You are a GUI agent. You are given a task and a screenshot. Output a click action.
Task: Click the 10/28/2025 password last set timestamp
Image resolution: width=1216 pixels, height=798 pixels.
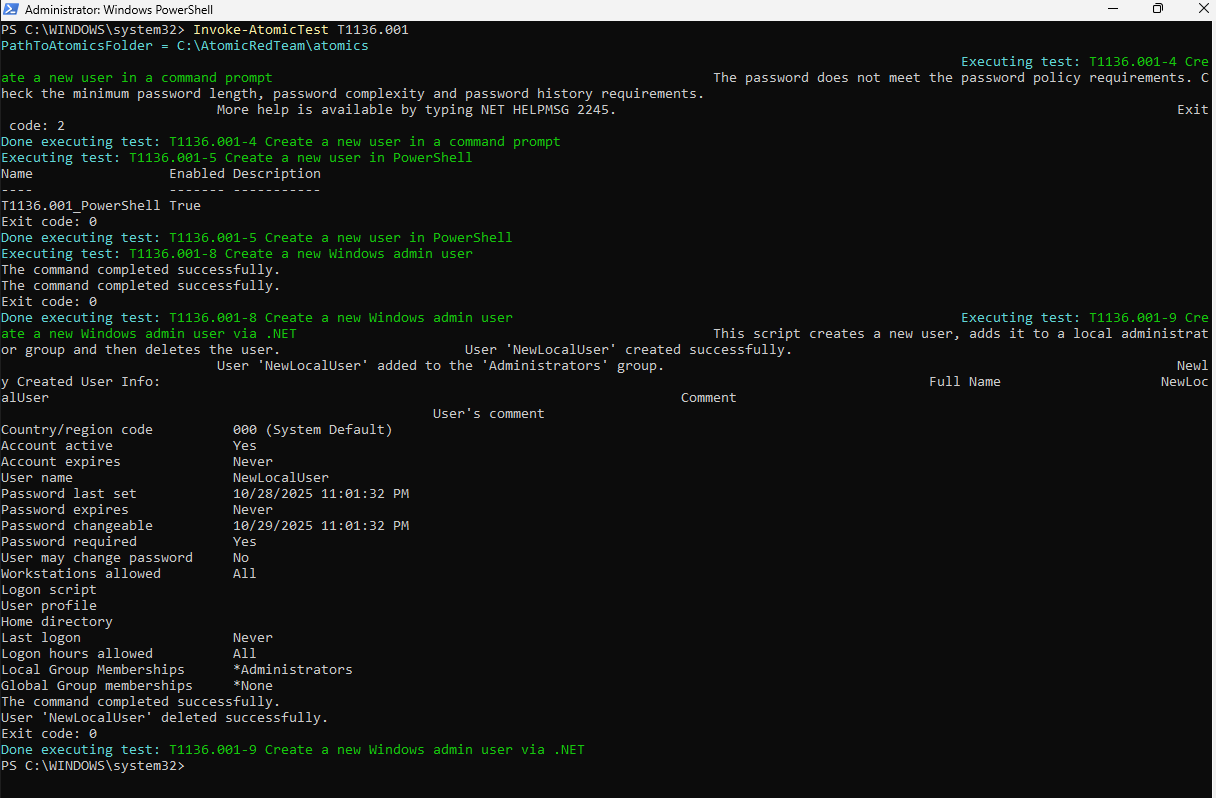tap(320, 494)
